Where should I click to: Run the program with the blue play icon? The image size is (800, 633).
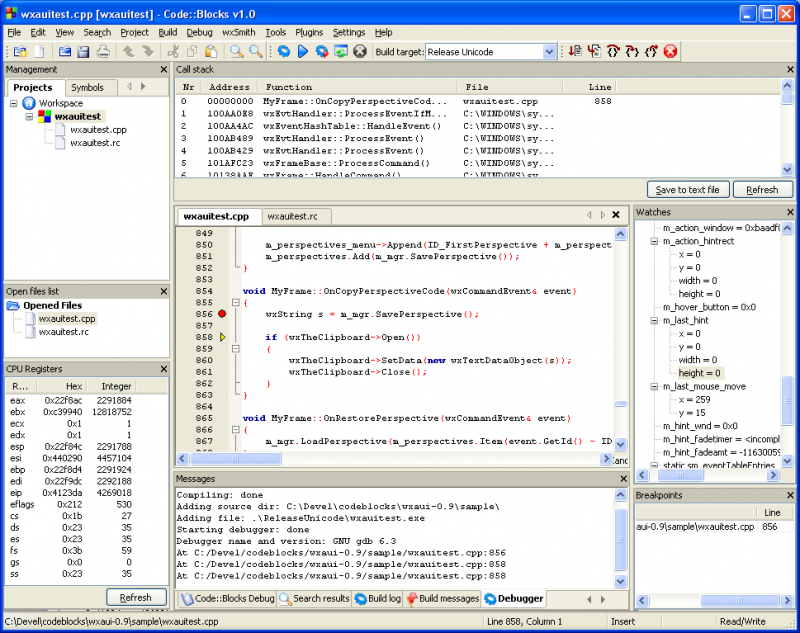(303, 51)
